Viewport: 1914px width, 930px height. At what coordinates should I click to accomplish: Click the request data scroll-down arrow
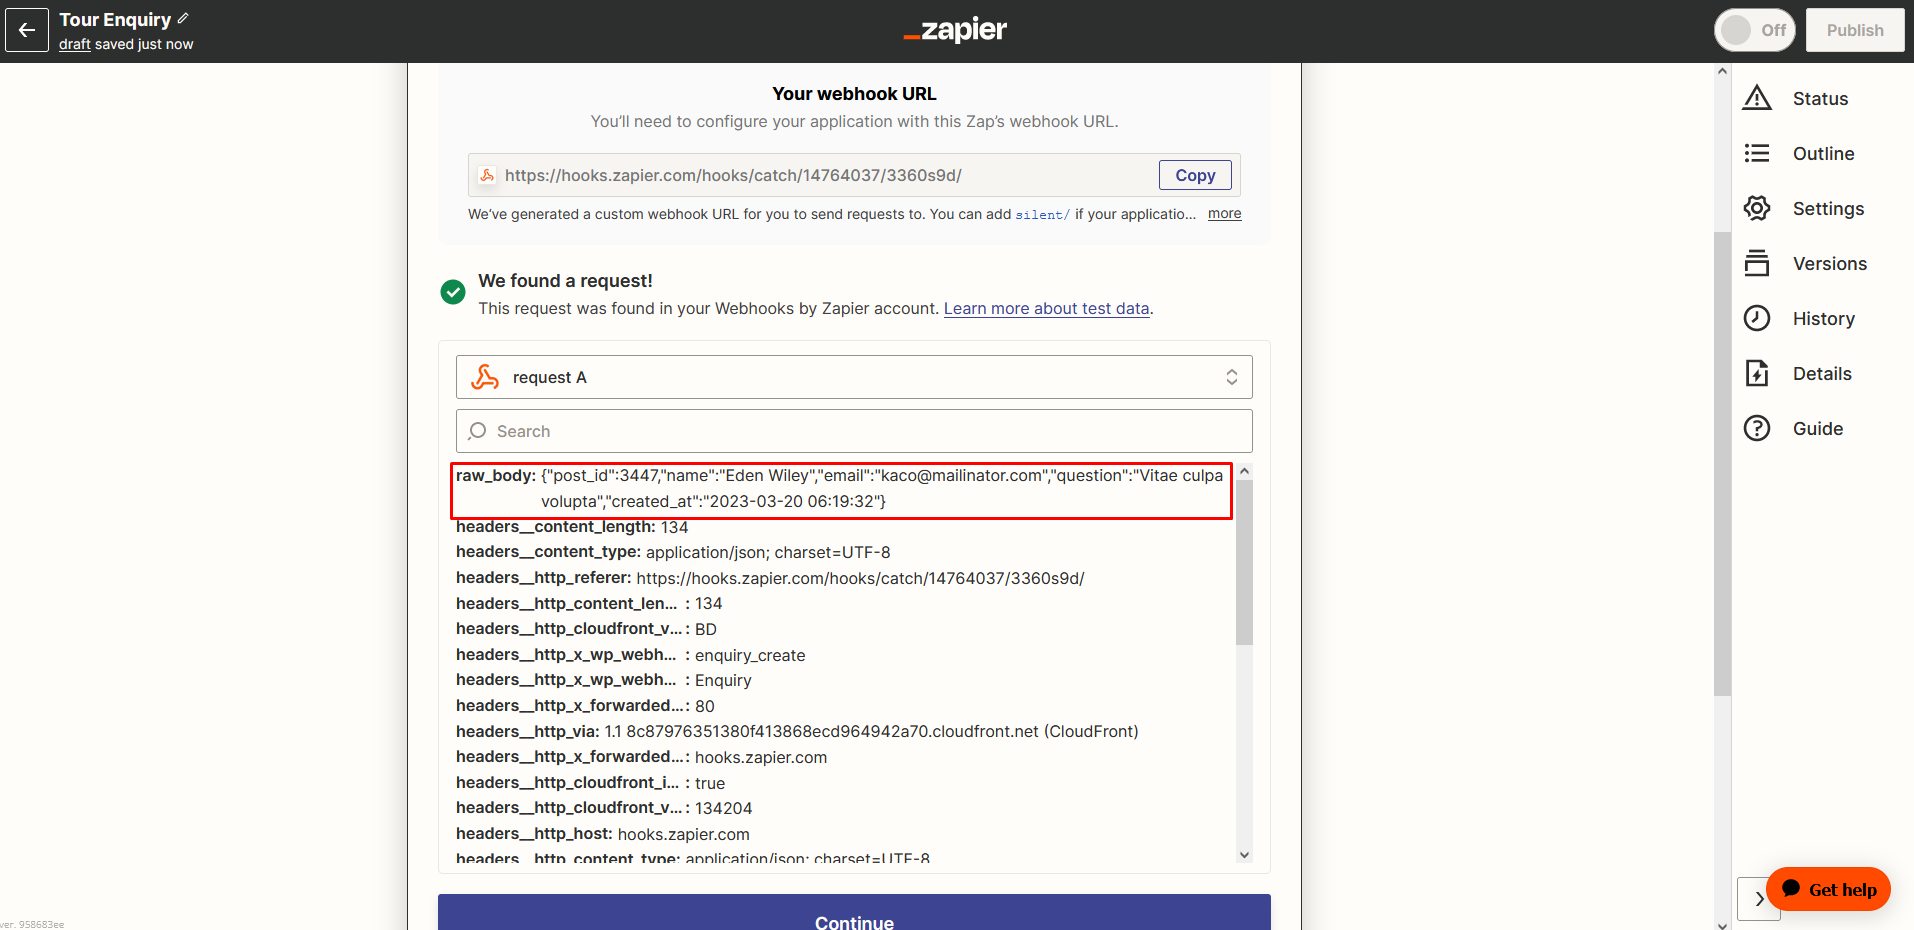click(x=1244, y=854)
